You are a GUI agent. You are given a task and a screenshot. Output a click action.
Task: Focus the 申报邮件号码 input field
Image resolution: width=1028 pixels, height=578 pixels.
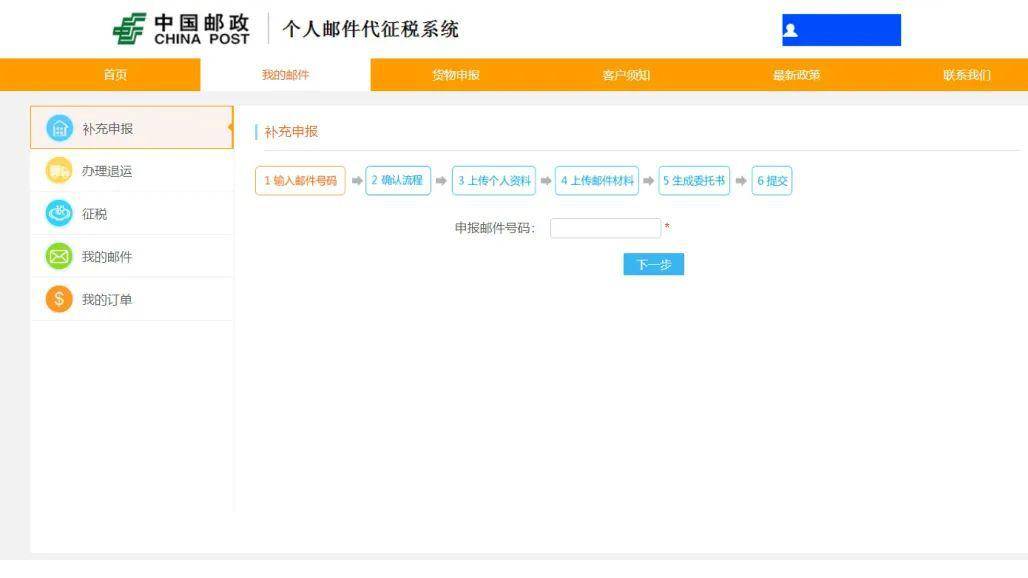(x=605, y=228)
